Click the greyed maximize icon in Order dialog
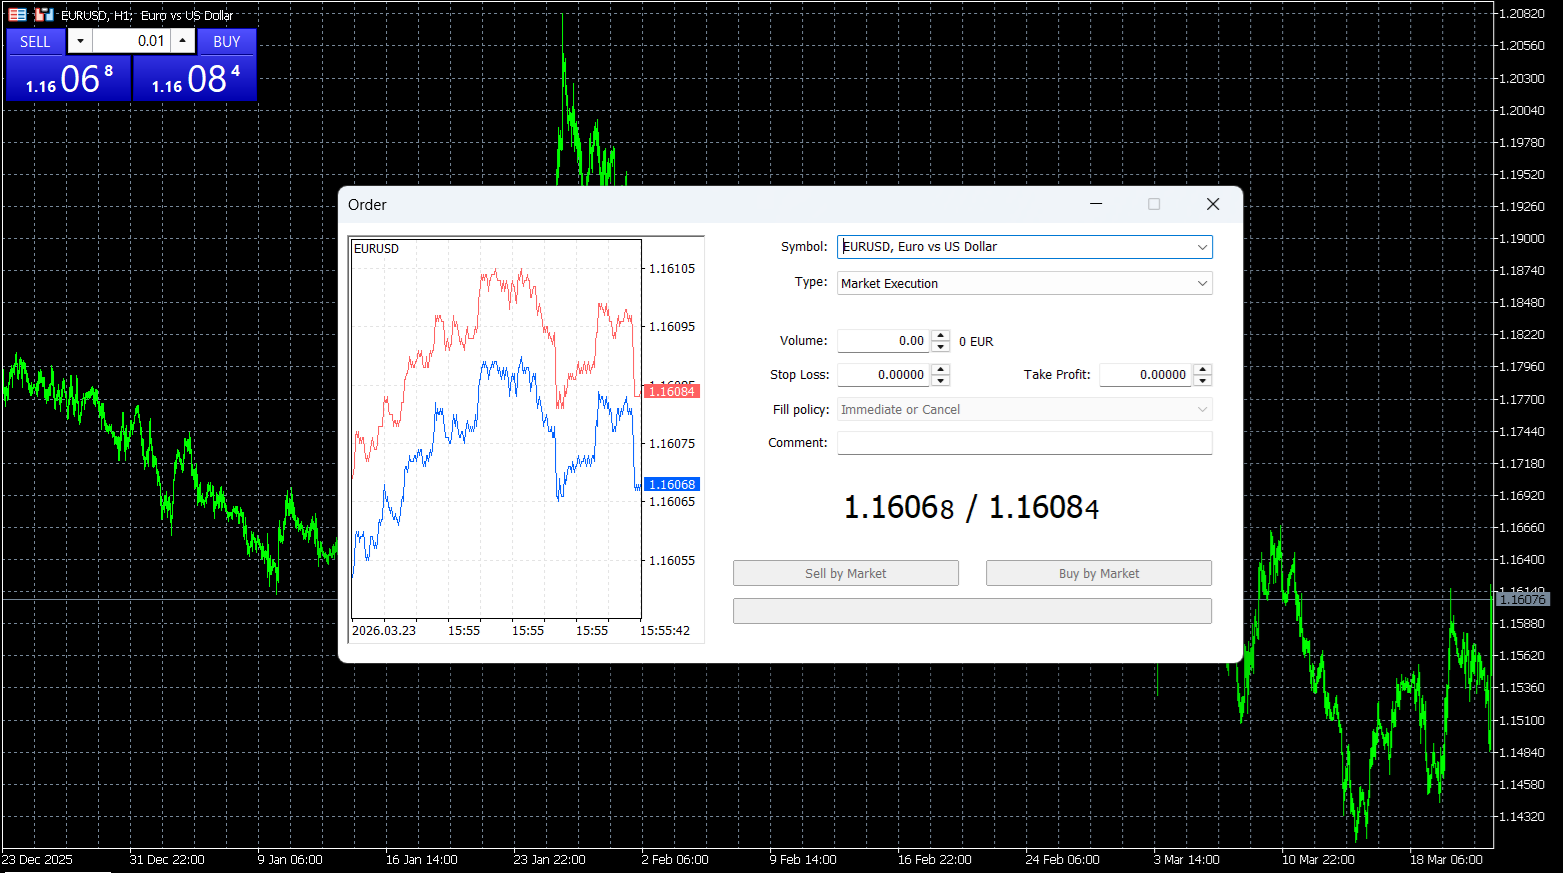This screenshot has height=873, width=1563. coord(1154,204)
